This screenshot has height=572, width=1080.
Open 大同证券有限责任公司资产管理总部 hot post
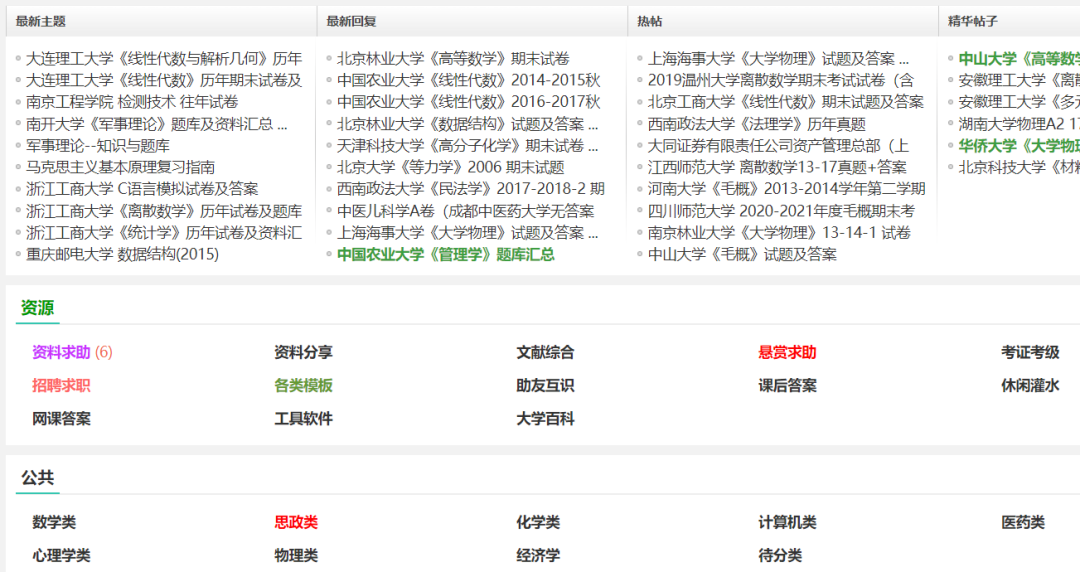(778, 145)
